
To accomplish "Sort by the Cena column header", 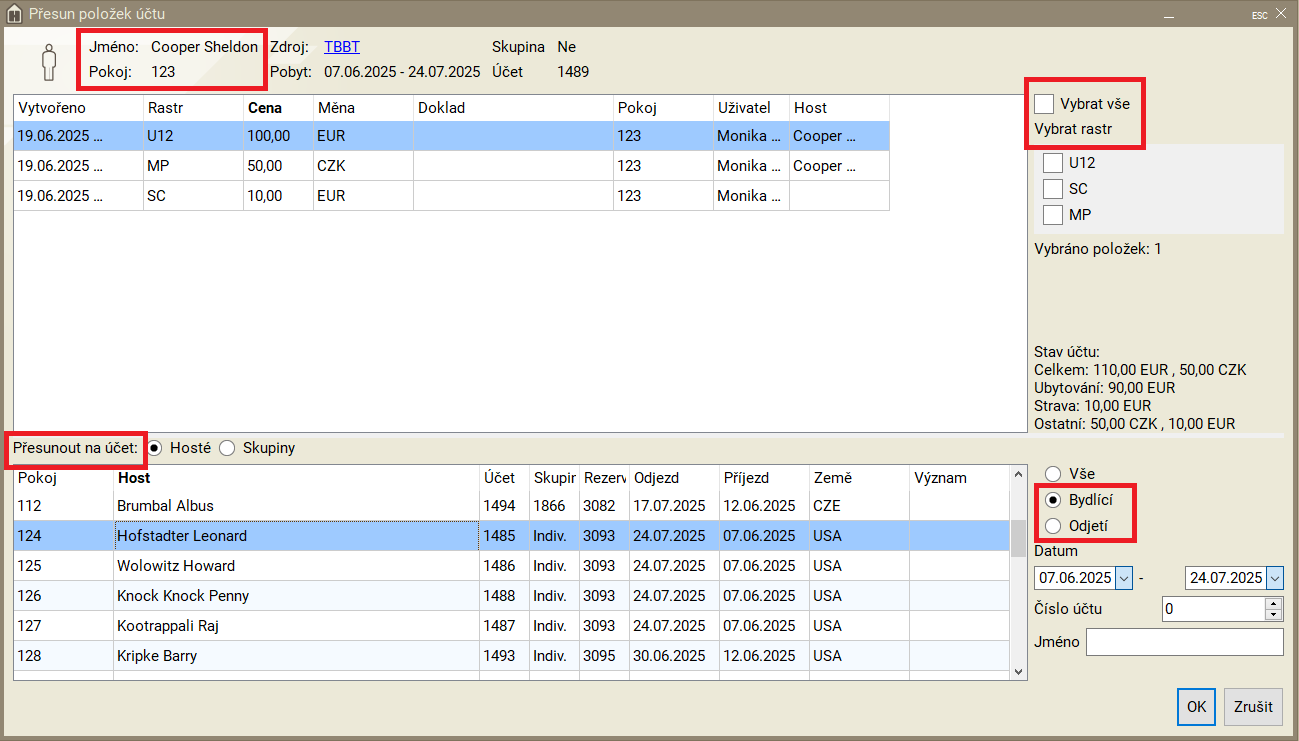I will coord(265,107).
